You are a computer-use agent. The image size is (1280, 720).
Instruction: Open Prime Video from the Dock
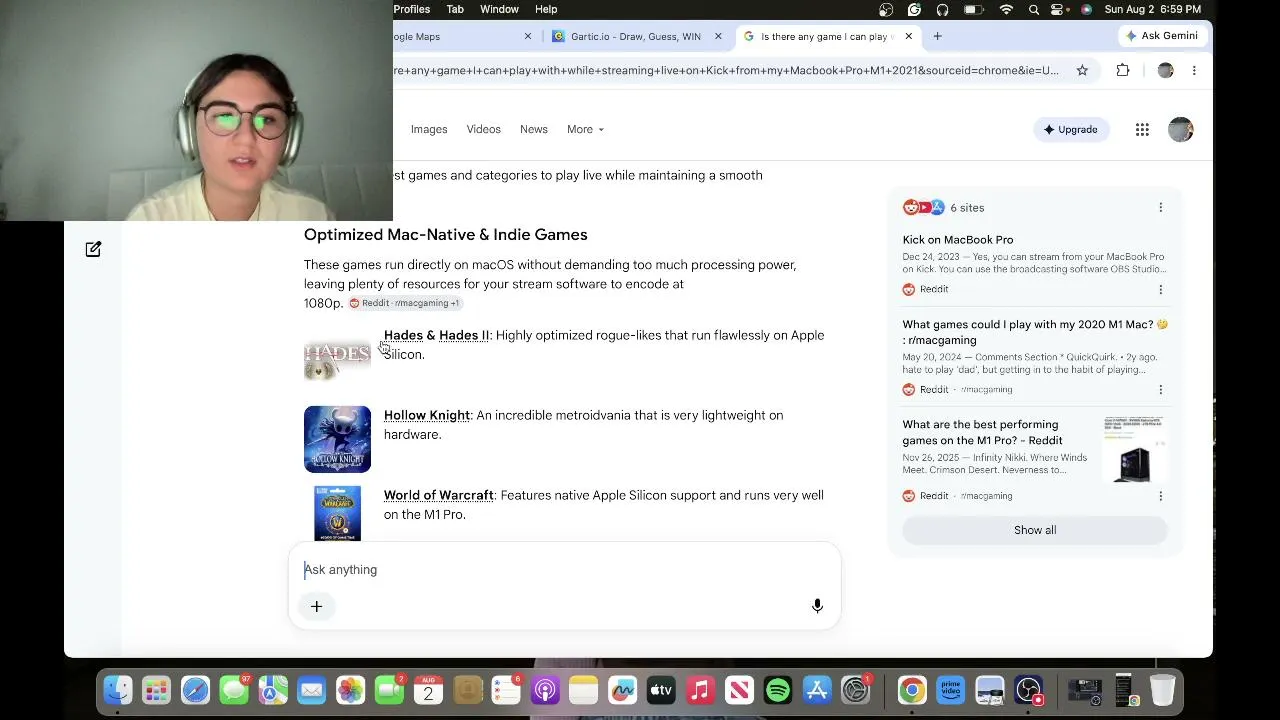click(950, 690)
